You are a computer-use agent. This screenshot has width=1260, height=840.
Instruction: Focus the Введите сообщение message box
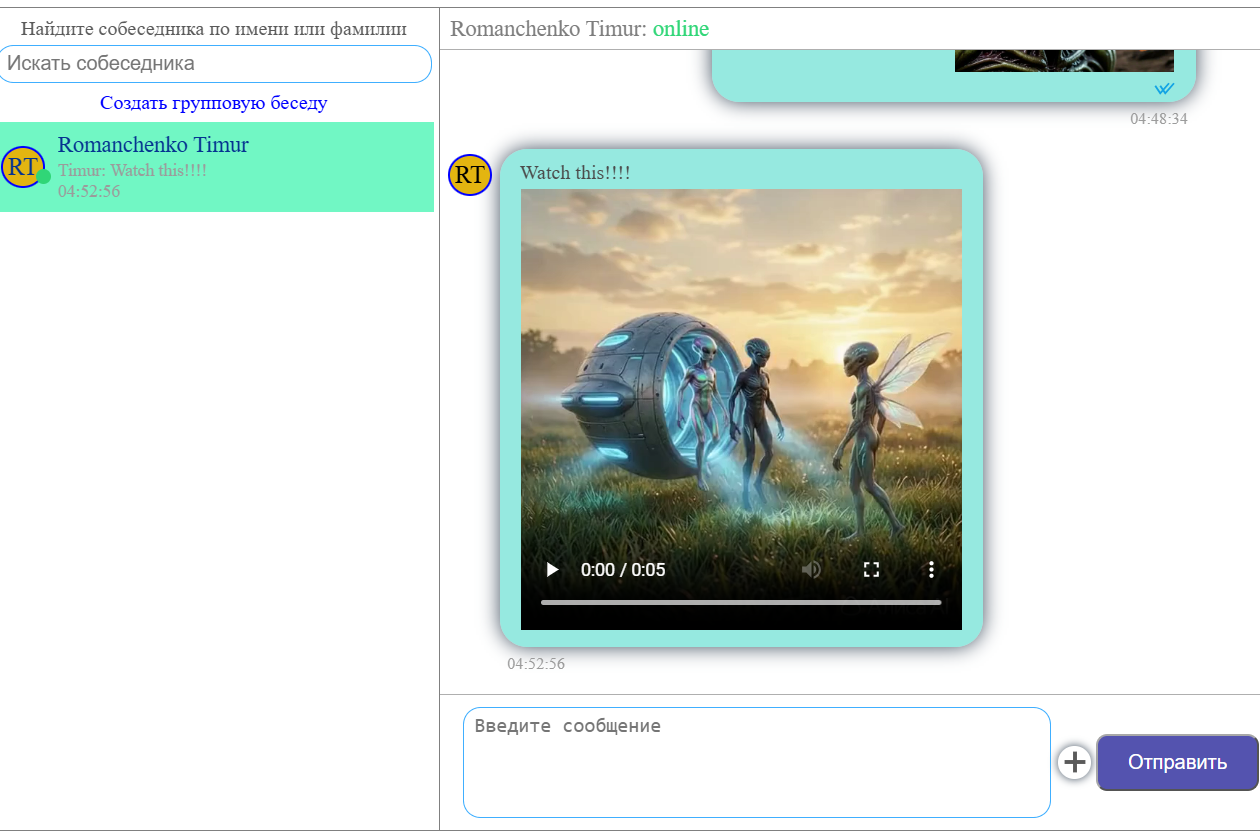[757, 763]
